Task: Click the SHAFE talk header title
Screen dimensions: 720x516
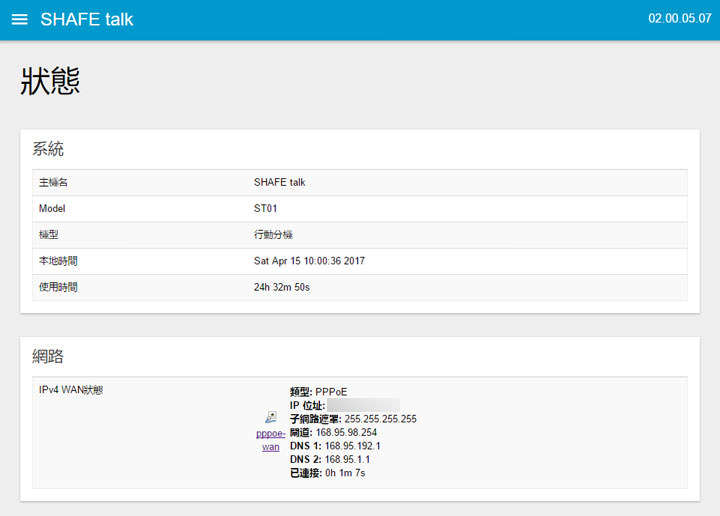Action: 87,20
